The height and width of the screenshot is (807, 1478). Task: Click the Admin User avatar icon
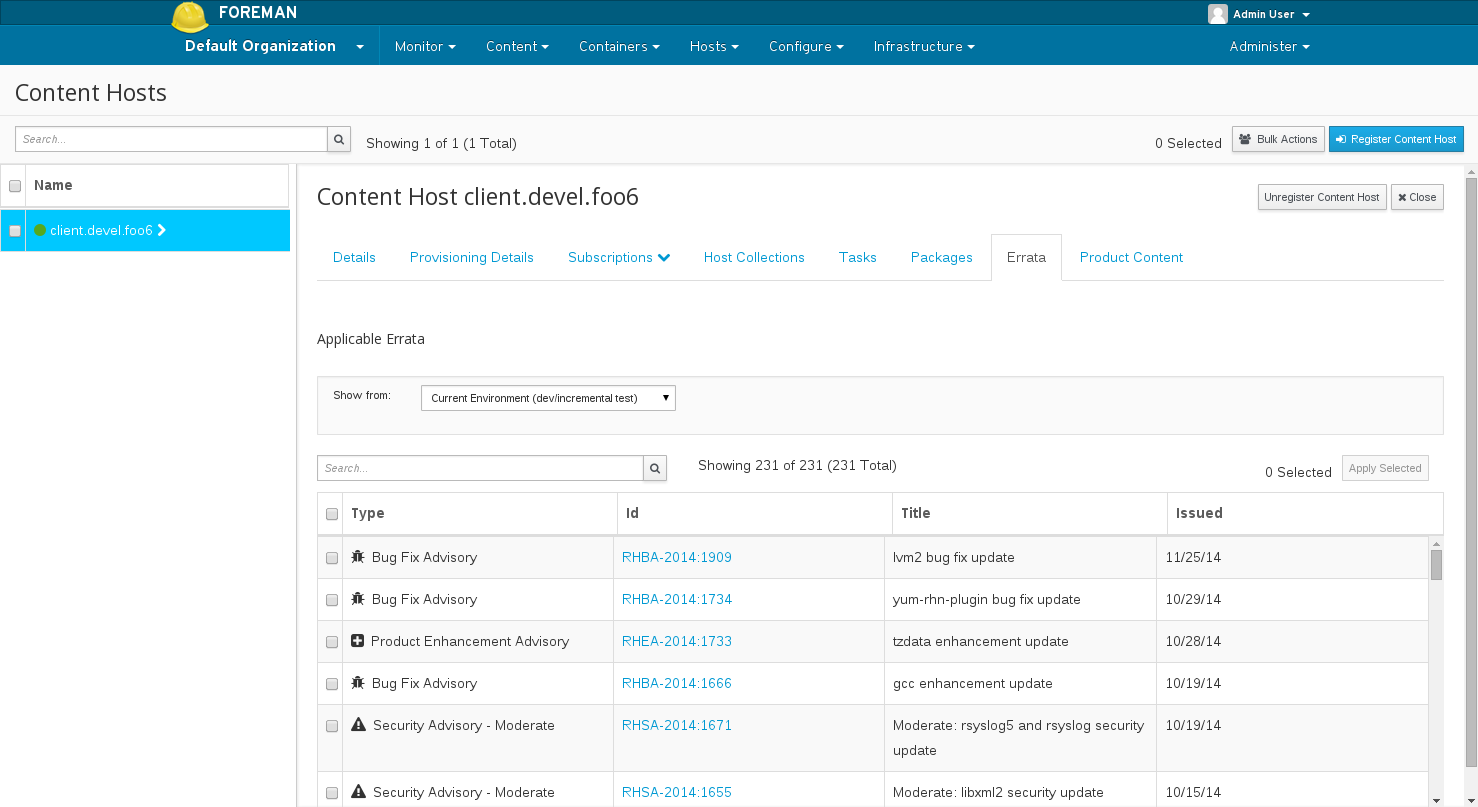click(1217, 14)
